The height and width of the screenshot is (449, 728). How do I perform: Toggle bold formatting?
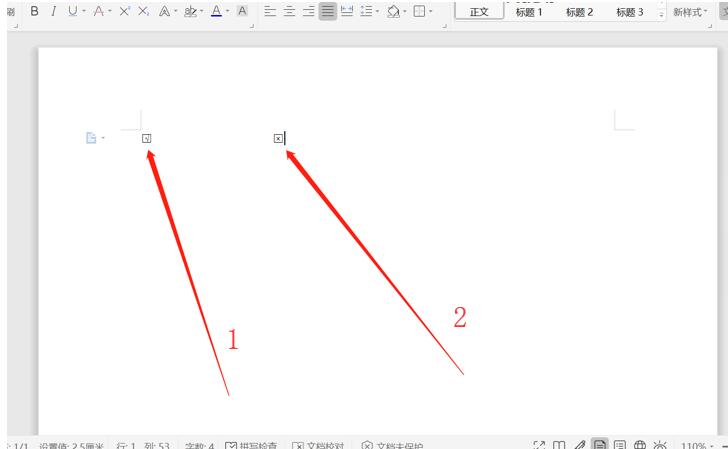tap(34, 11)
